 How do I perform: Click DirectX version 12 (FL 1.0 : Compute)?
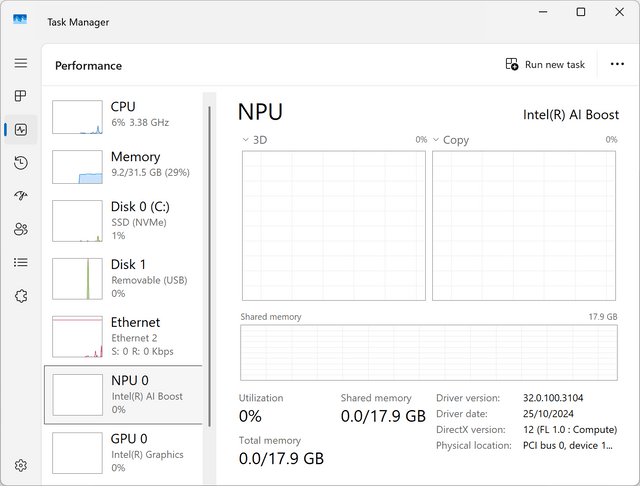click(x=570, y=430)
